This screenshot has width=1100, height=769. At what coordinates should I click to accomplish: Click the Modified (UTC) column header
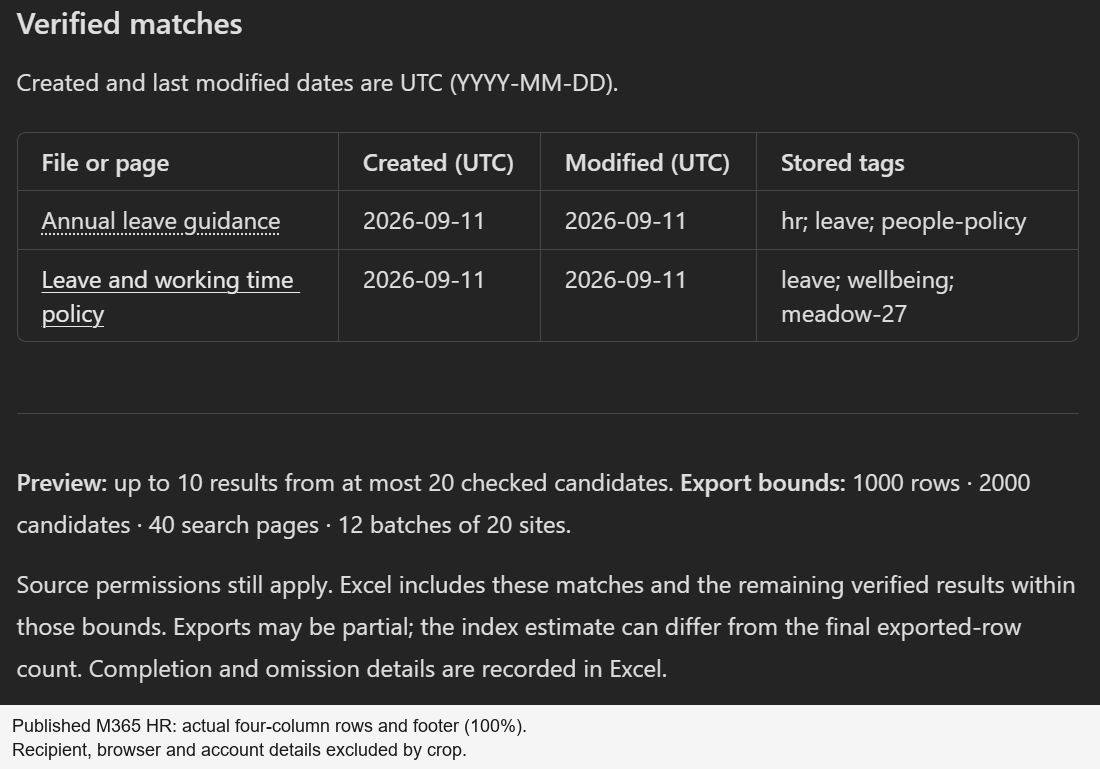point(647,163)
